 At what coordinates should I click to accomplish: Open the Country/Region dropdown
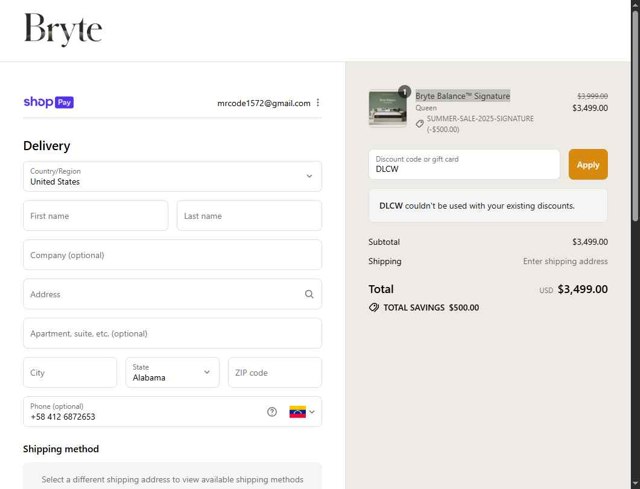[172, 176]
